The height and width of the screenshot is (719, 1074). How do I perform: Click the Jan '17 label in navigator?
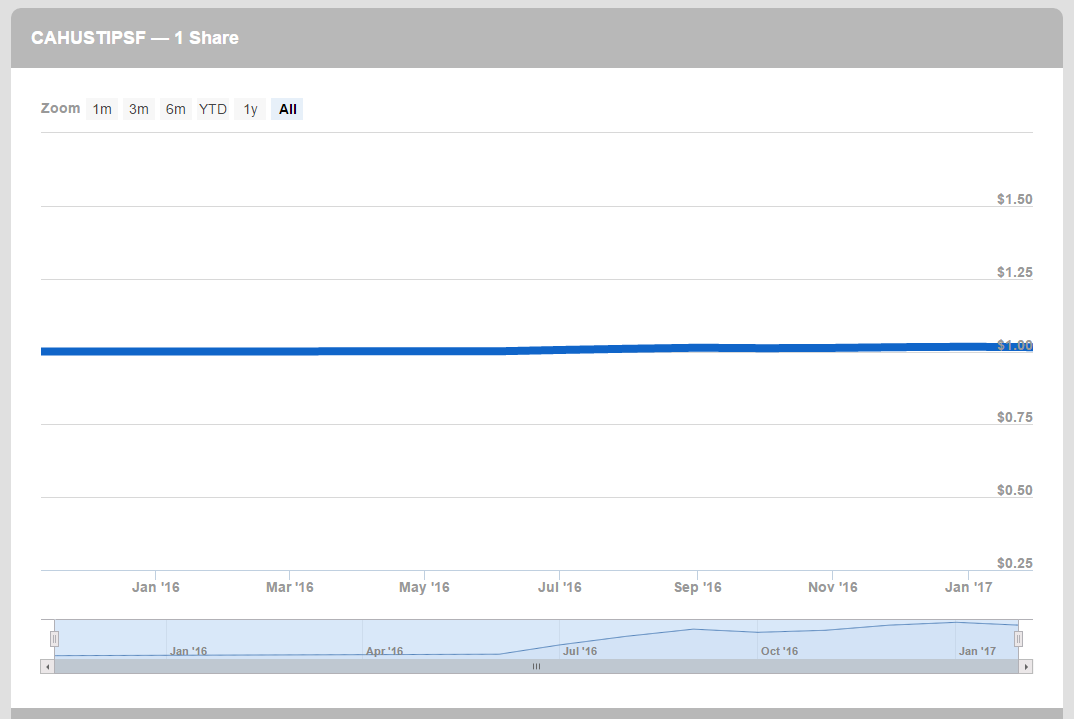tap(977, 651)
